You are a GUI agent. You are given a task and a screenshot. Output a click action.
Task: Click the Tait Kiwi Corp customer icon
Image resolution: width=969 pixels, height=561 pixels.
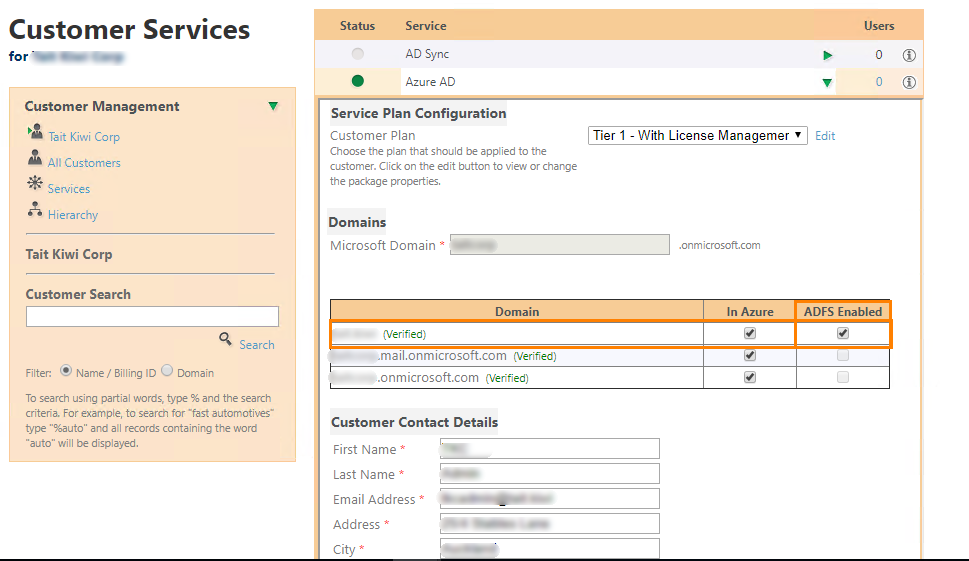tap(35, 132)
